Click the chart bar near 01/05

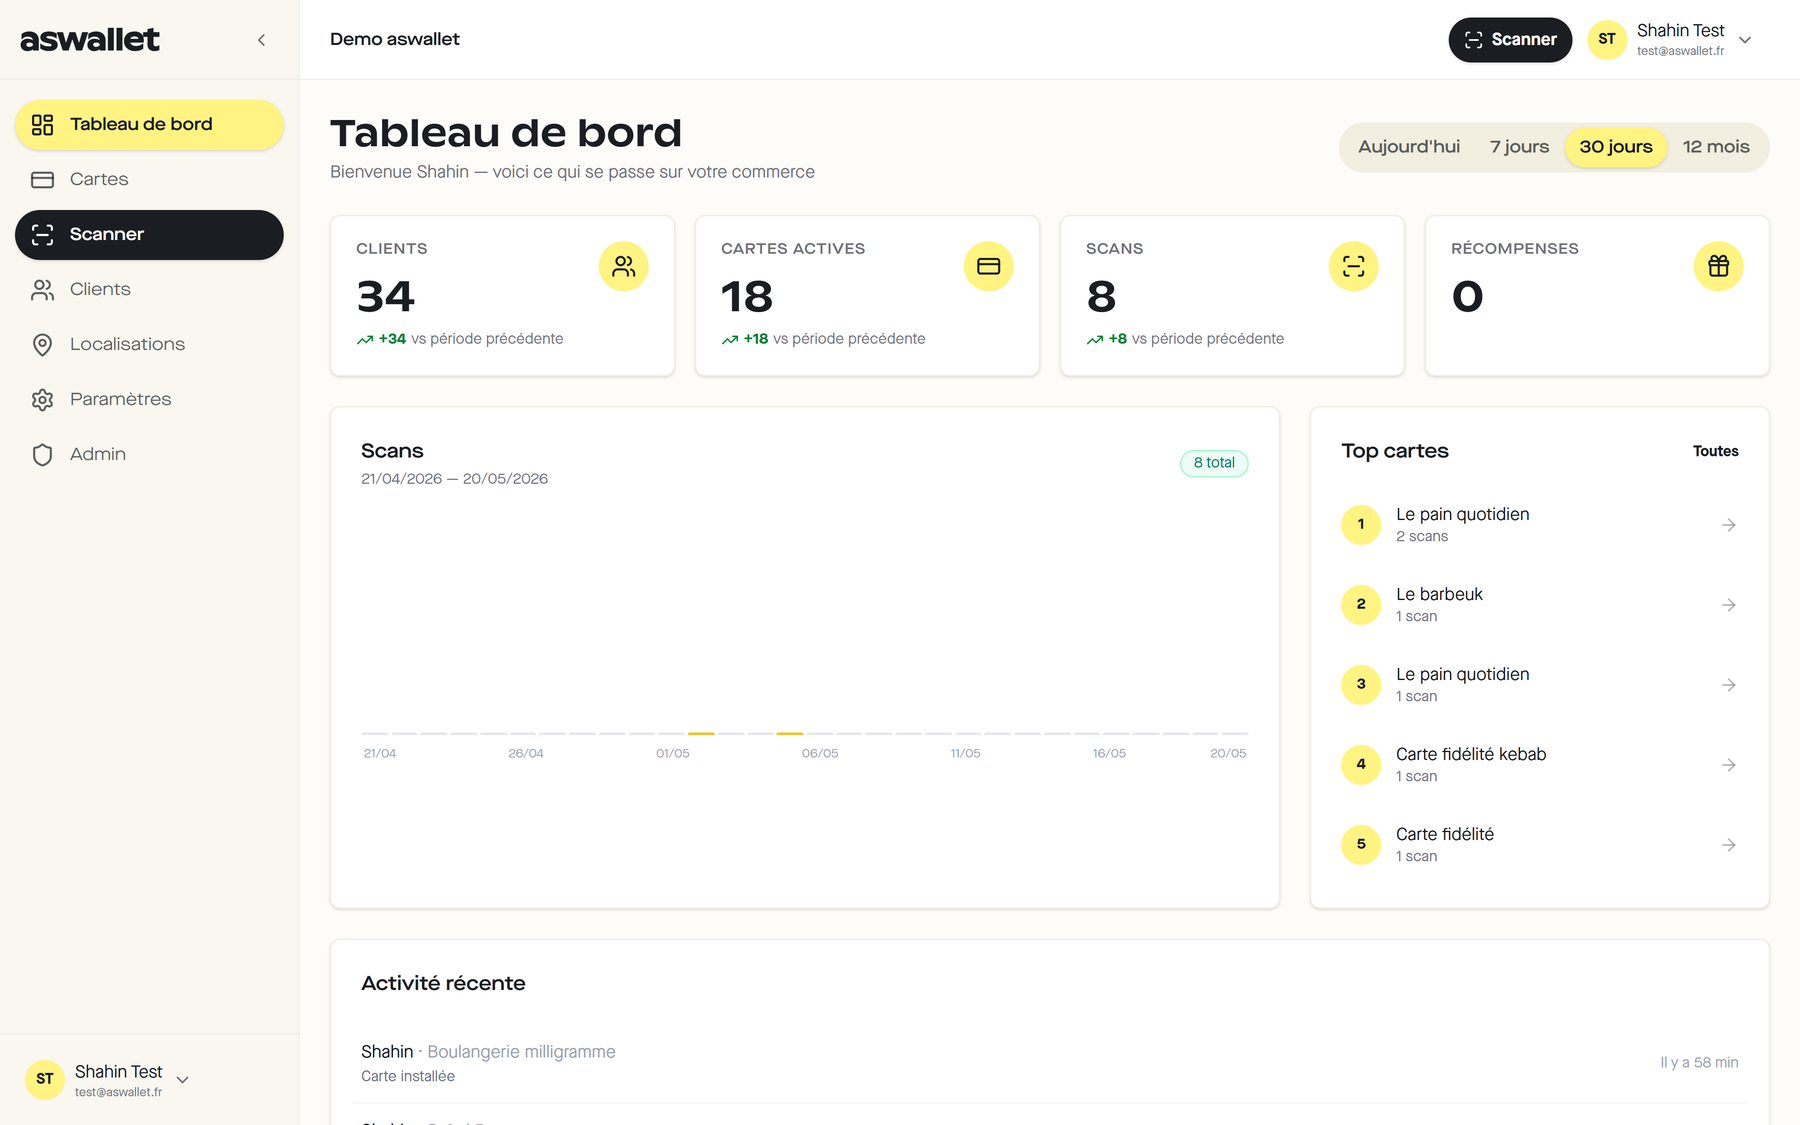[701, 733]
